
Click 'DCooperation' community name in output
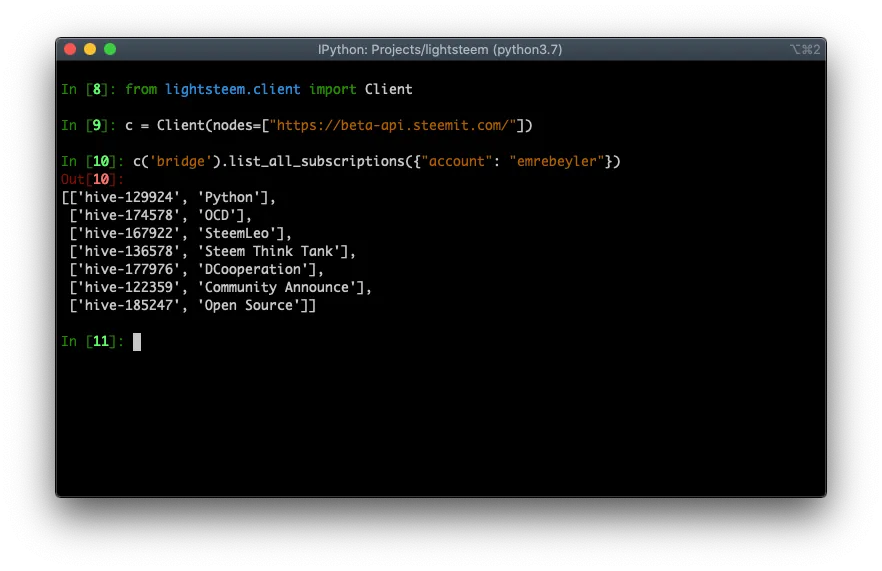click(253, 269)
